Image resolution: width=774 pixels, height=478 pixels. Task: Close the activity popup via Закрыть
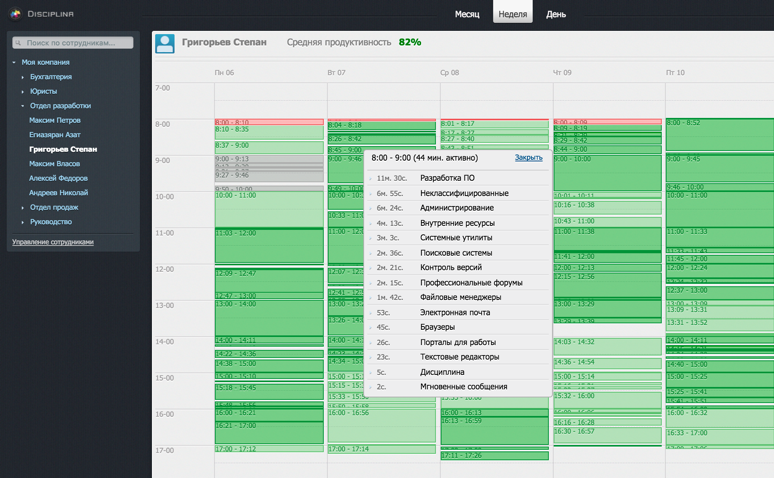click(x=528, y=158)
